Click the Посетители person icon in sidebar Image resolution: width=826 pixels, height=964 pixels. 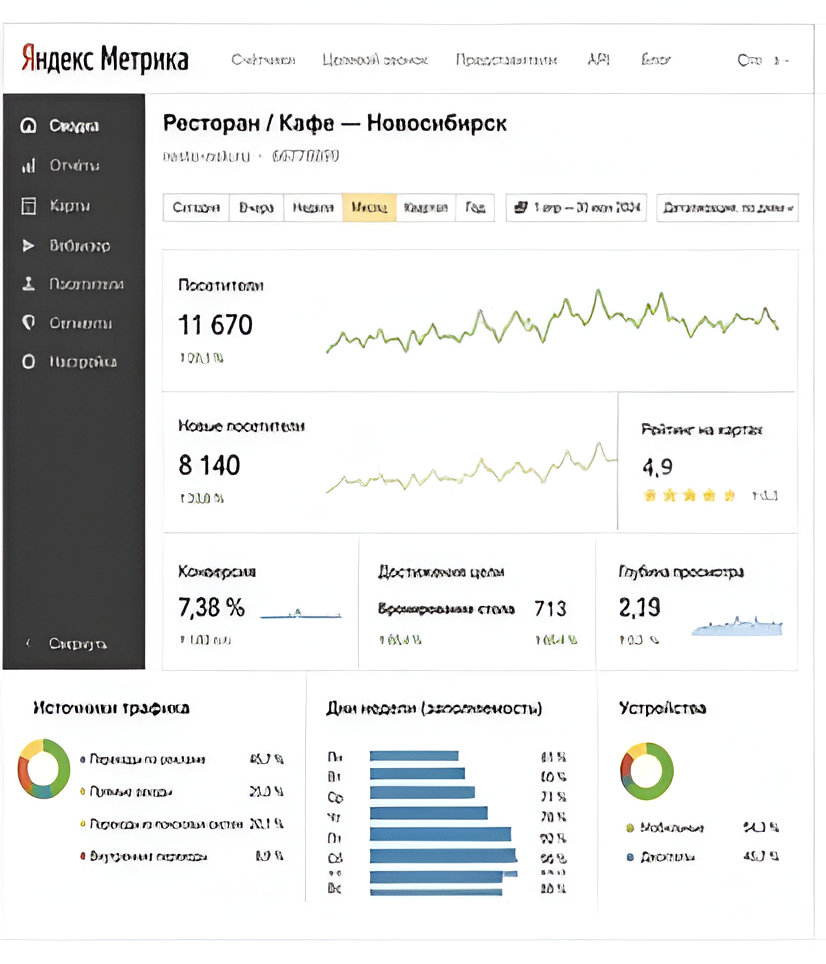coord(28,284)
